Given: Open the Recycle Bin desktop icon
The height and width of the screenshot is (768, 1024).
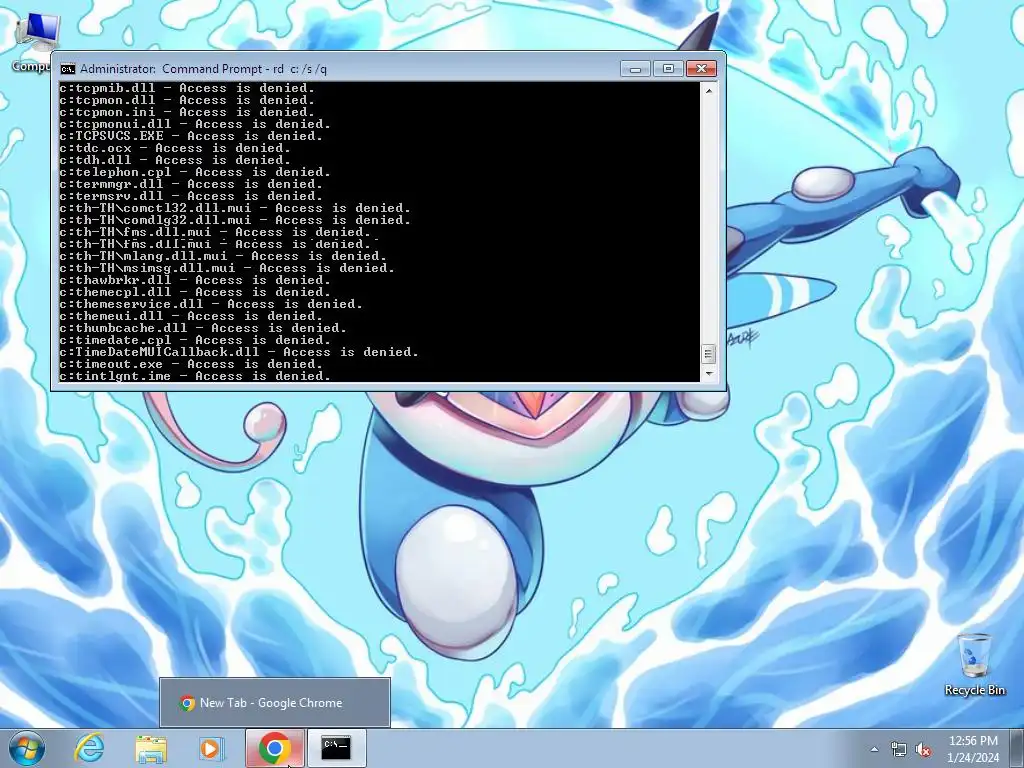Looking at the screenshot, I should tap(974, 664).
